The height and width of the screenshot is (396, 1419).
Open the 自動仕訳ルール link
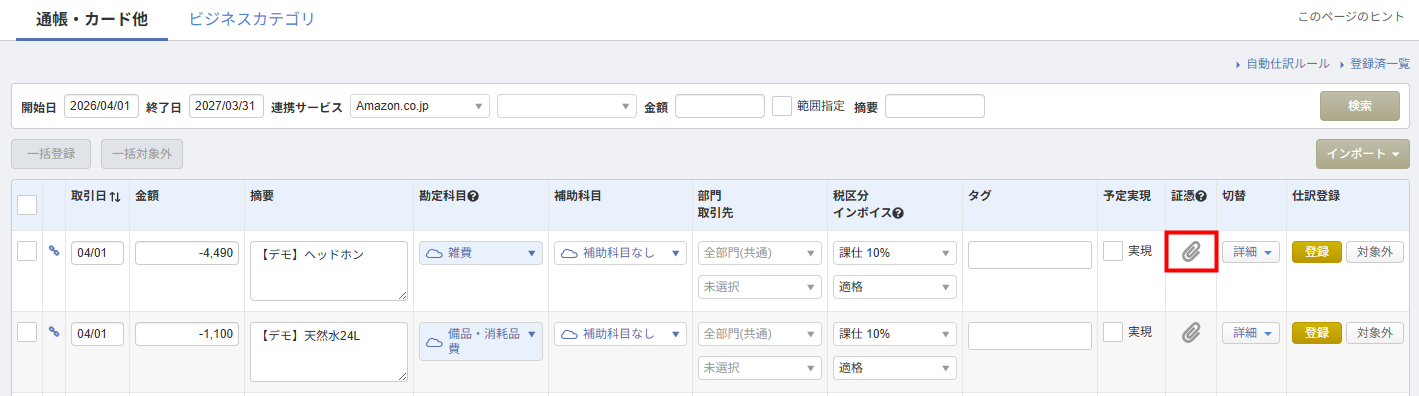tap(1287, 64)
